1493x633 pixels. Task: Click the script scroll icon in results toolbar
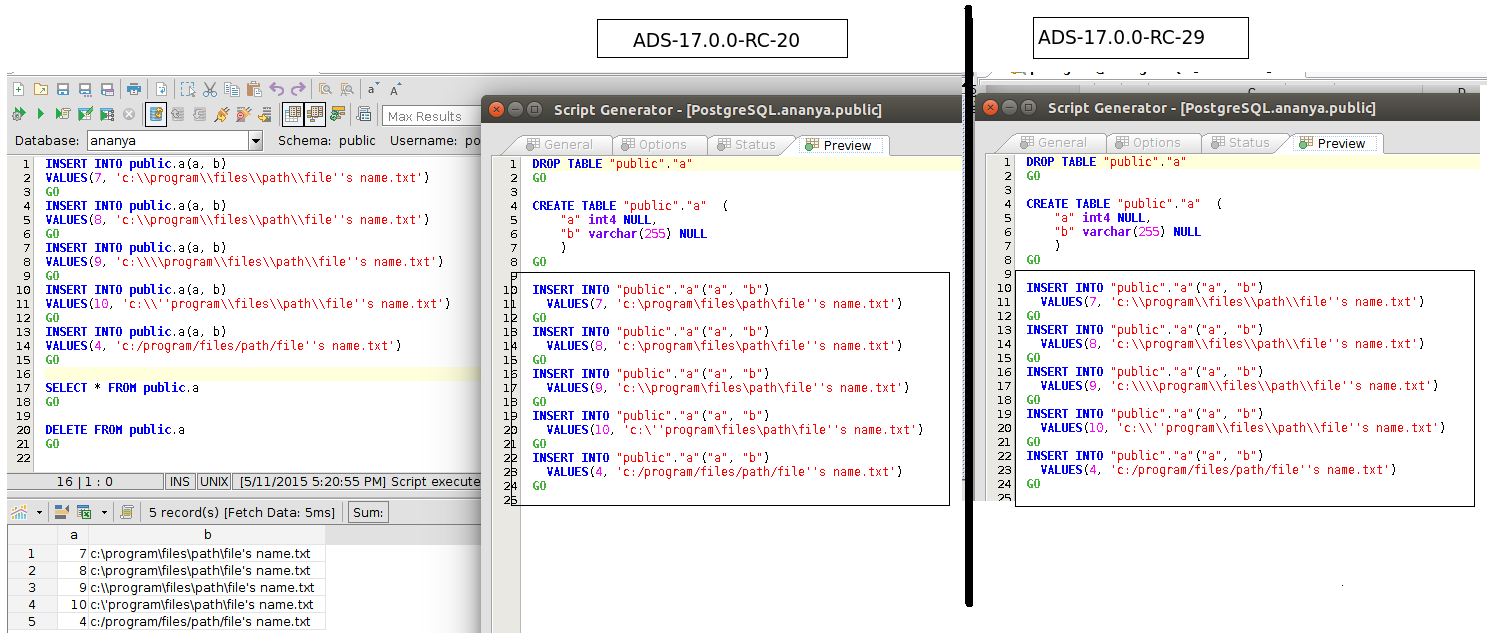pyautogui.click(x=127, y=512)
